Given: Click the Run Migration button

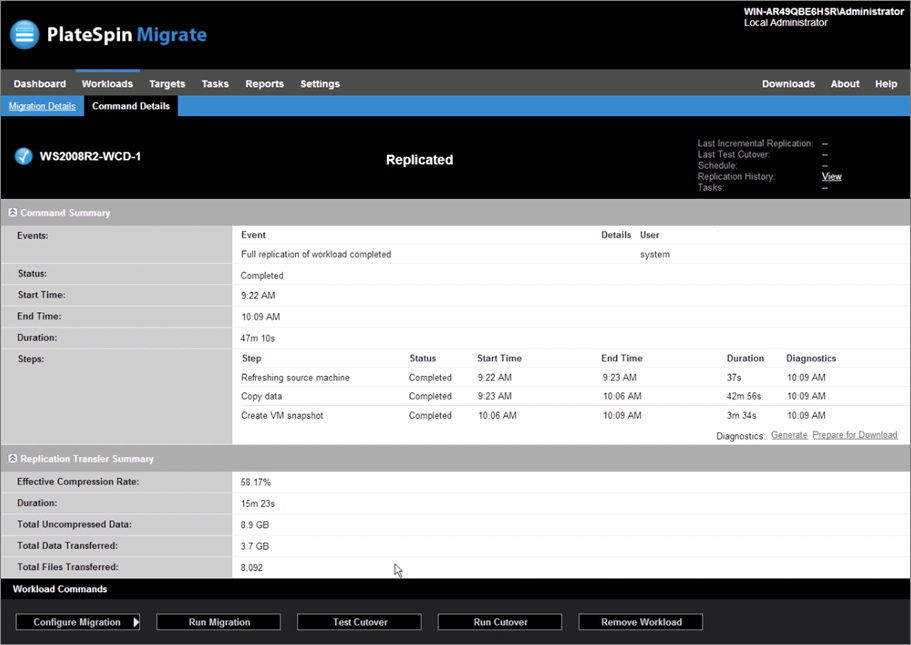Looking at the screenshot, I should [x=218, y=622].
